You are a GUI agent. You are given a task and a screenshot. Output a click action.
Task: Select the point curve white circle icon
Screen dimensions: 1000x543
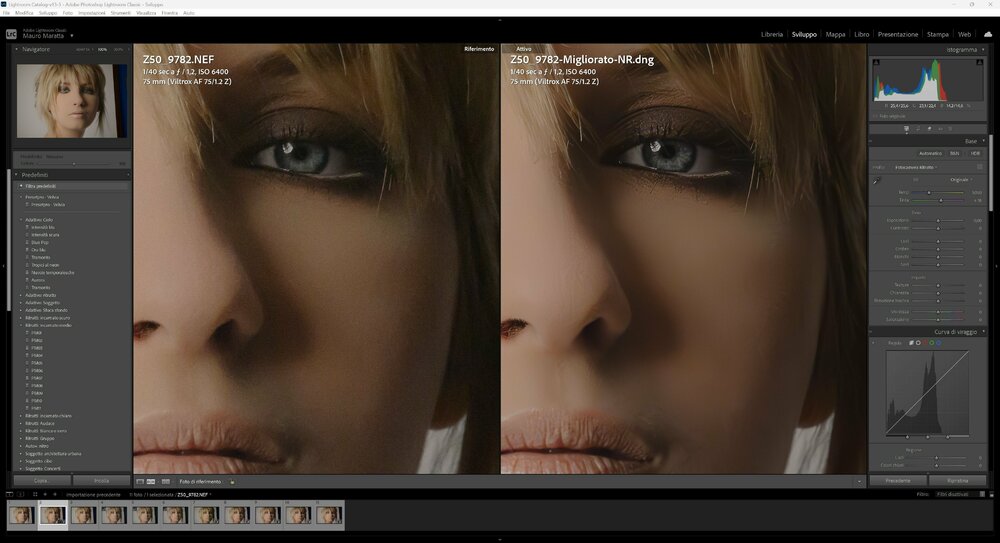click(918, 343)
